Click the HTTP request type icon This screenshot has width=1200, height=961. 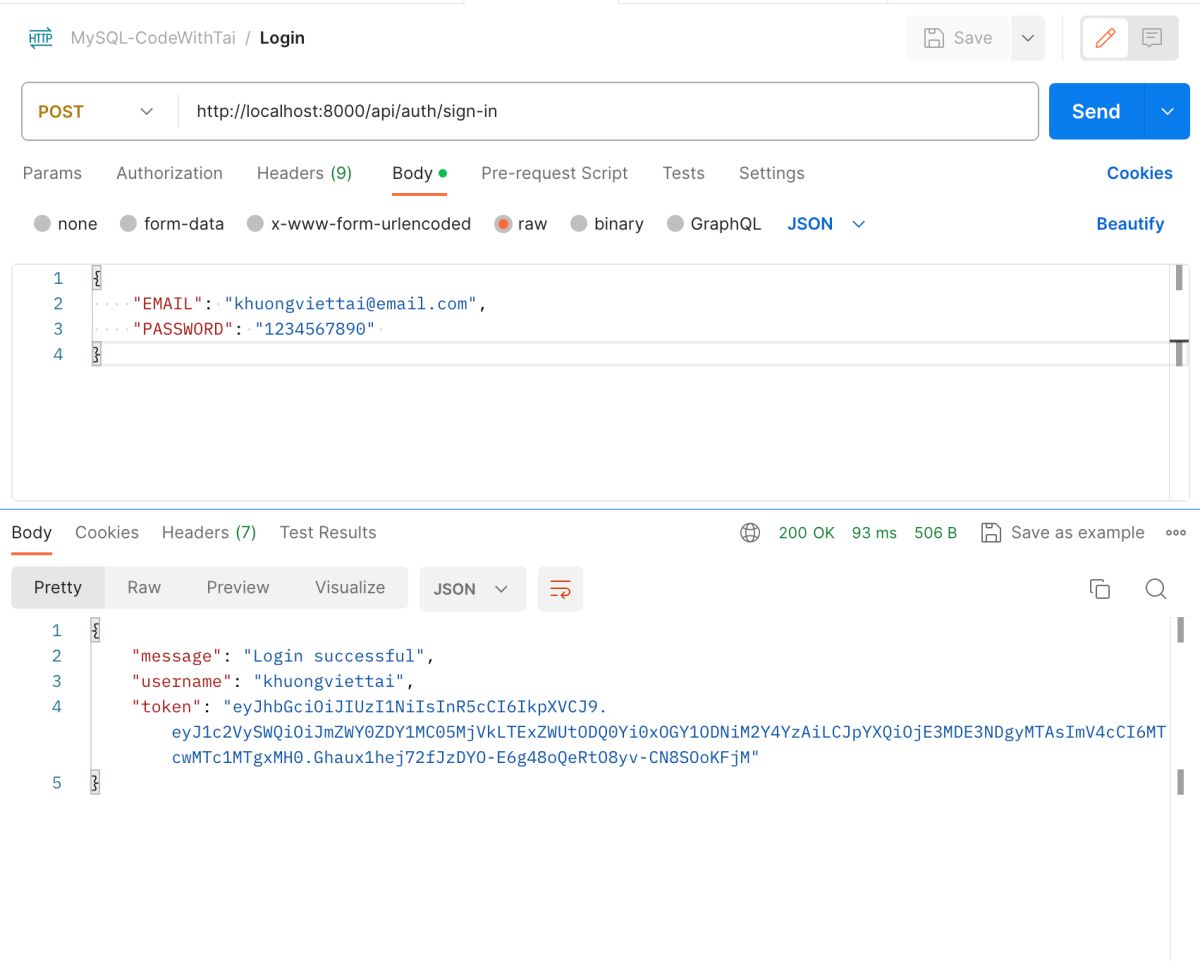[41, 38]
